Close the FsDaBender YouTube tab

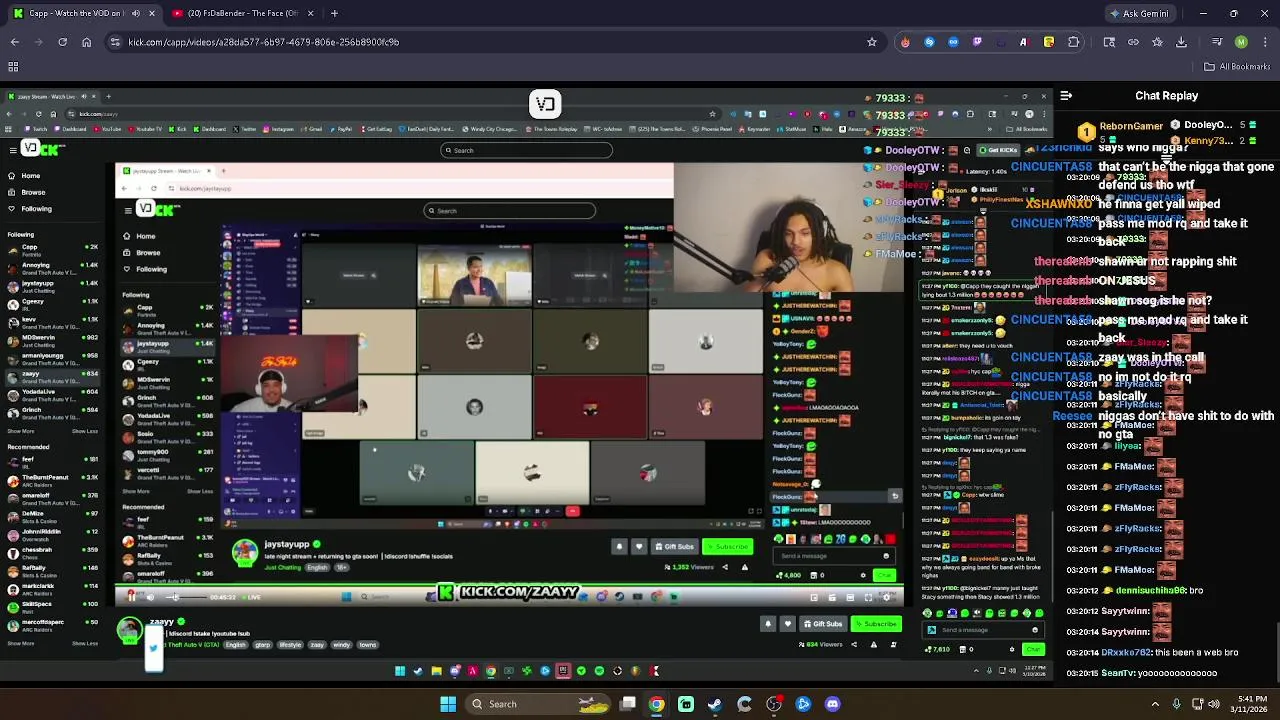(x=310, y=13)
